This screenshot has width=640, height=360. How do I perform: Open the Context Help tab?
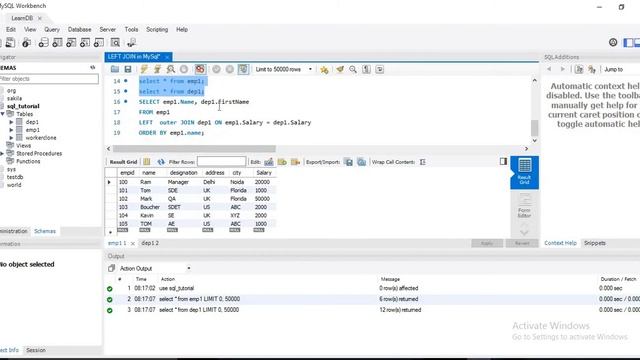click(x=560, y=243)
